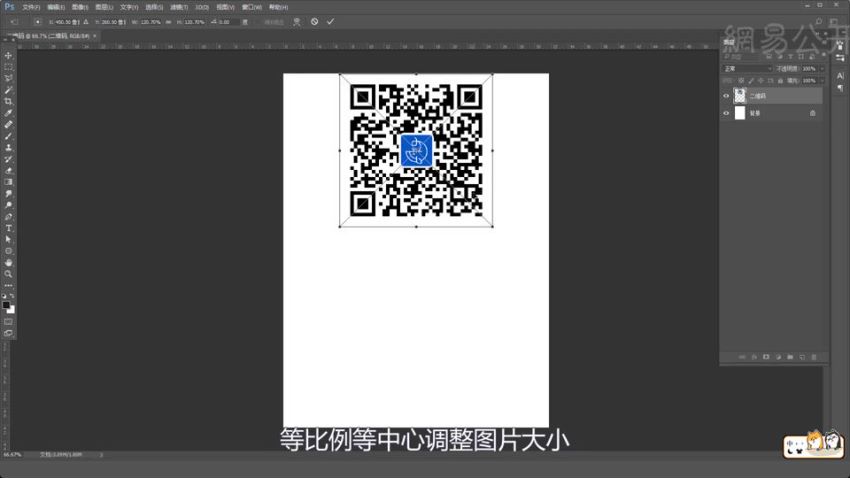Select the Horizontal Type tool
This screenshot has width=850, height=478.
(x=8, y=228)
